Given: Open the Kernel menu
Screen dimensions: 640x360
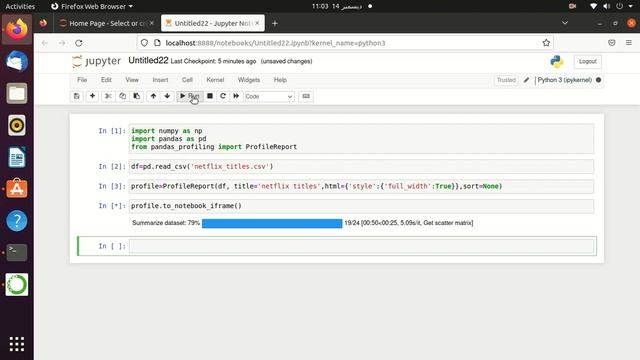Looking at the screenshot, I should (215, 80).
